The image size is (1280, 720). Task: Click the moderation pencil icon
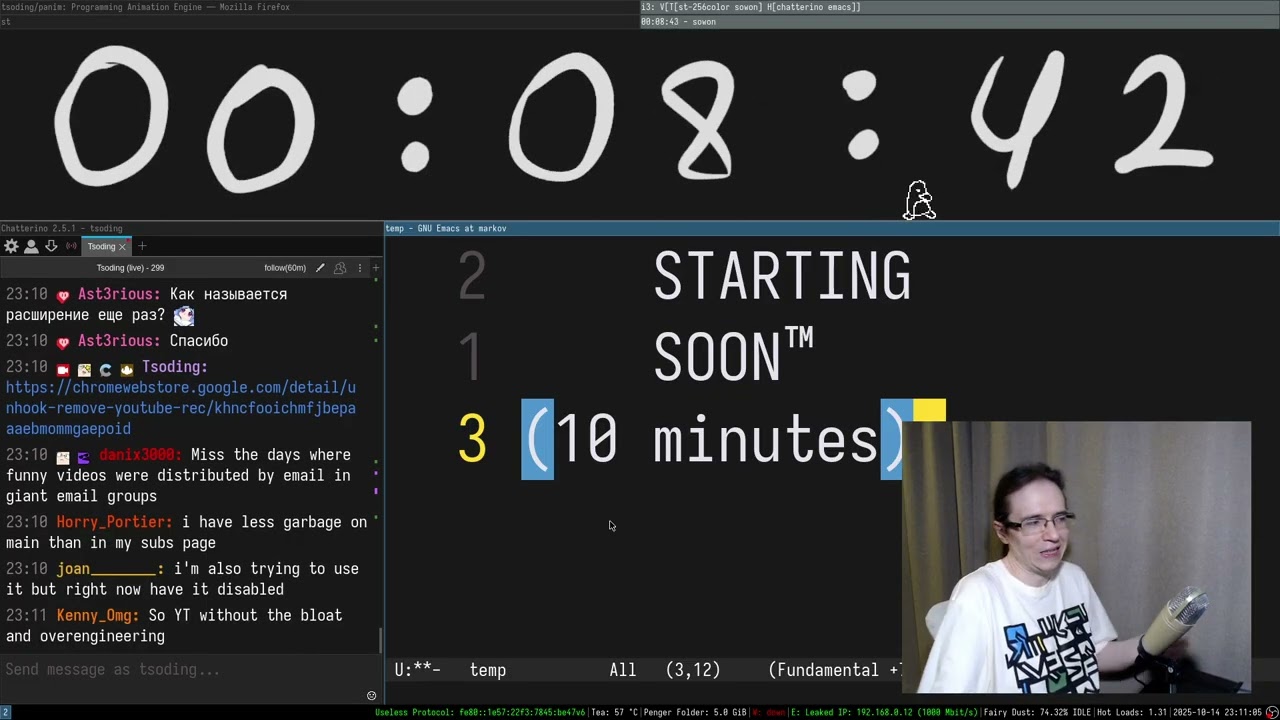320,268
